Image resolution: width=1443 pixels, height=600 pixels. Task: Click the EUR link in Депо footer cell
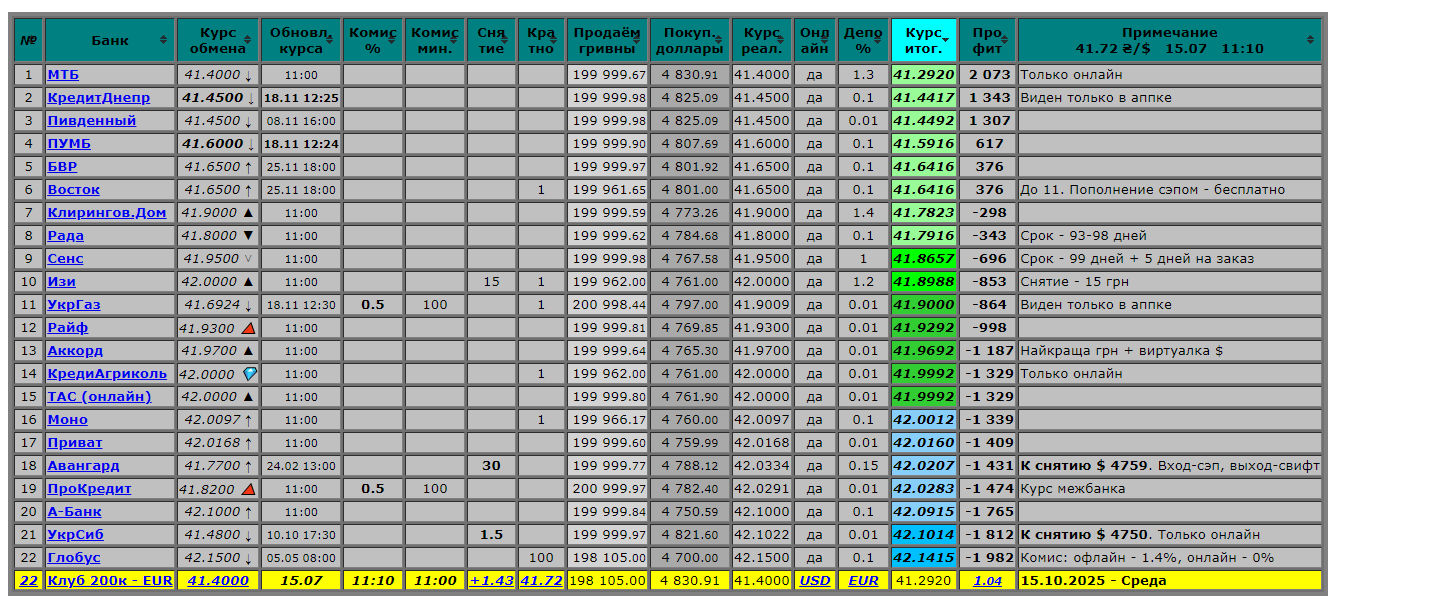(x=863, y=581)
